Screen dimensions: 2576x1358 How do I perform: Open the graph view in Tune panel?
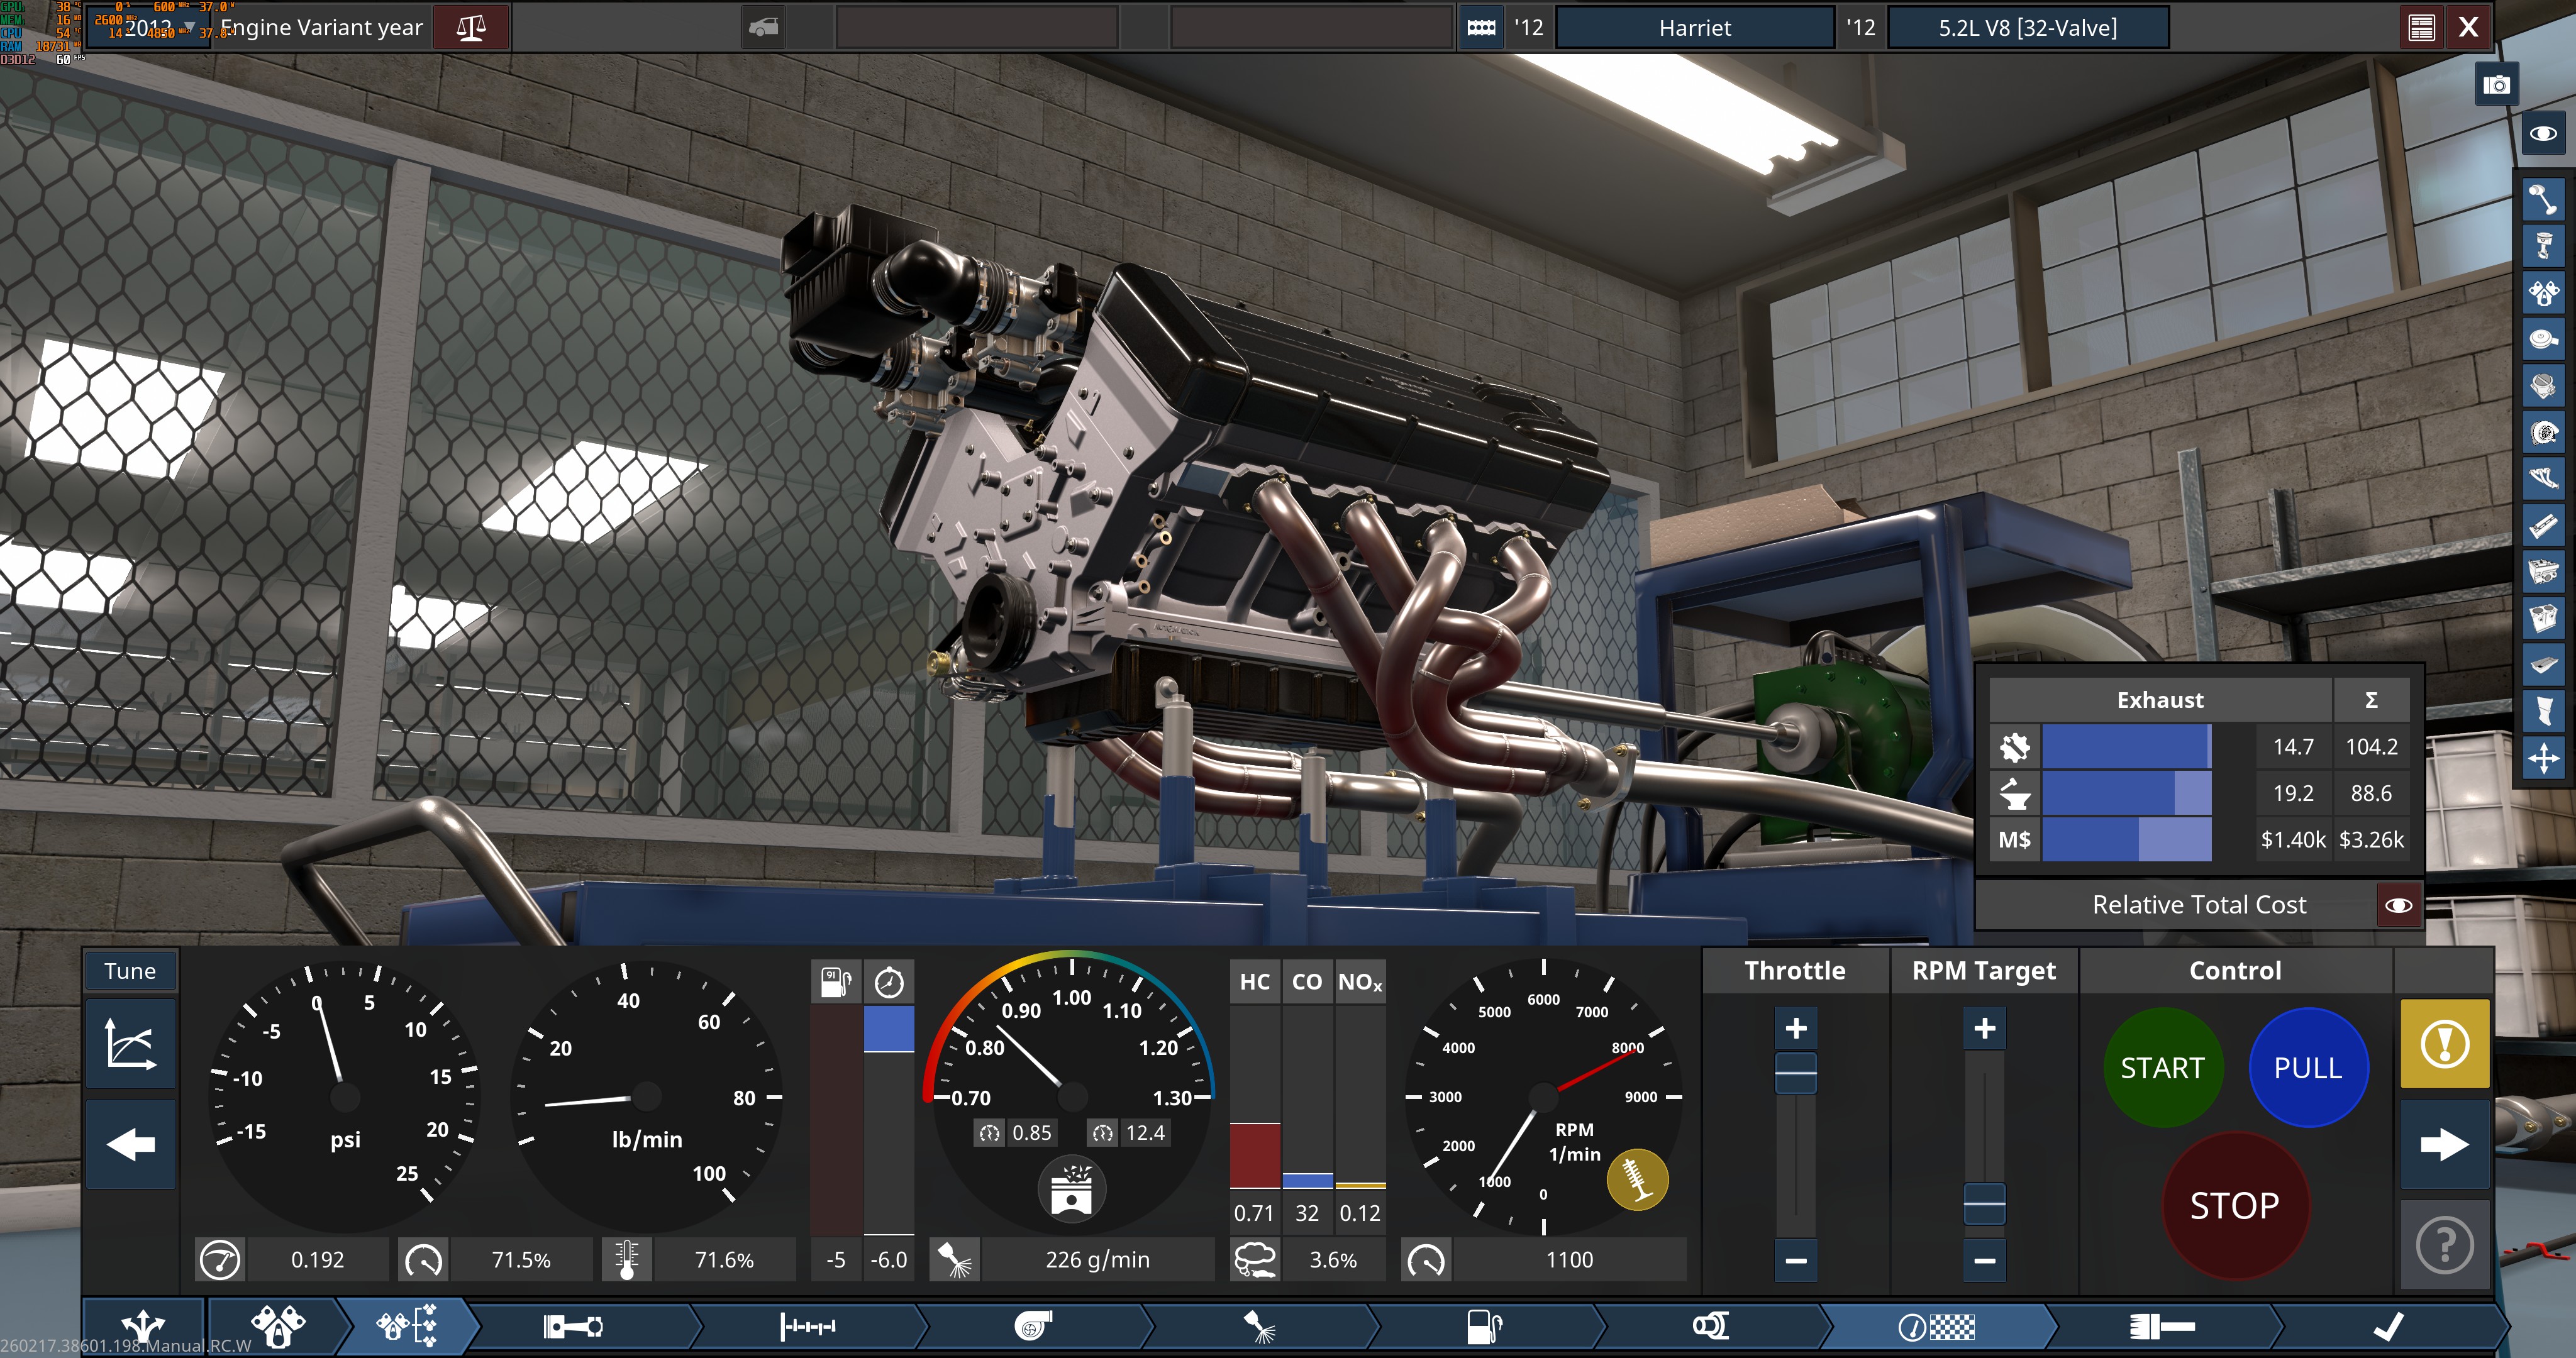[x=130, y=1043]
